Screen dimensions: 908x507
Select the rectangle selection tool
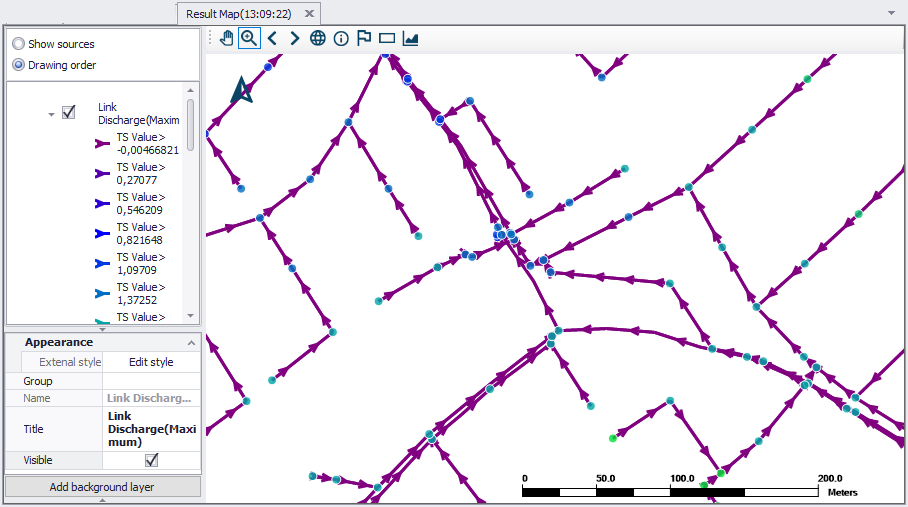387,38
